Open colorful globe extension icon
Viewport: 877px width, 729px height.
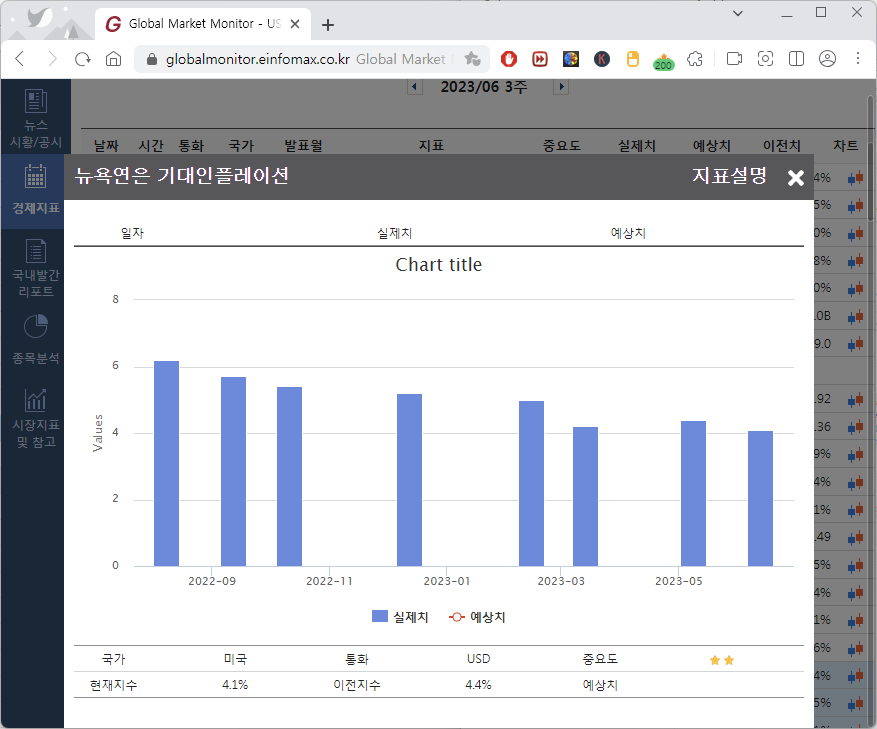pyautogui.click(x=570, y=59)
